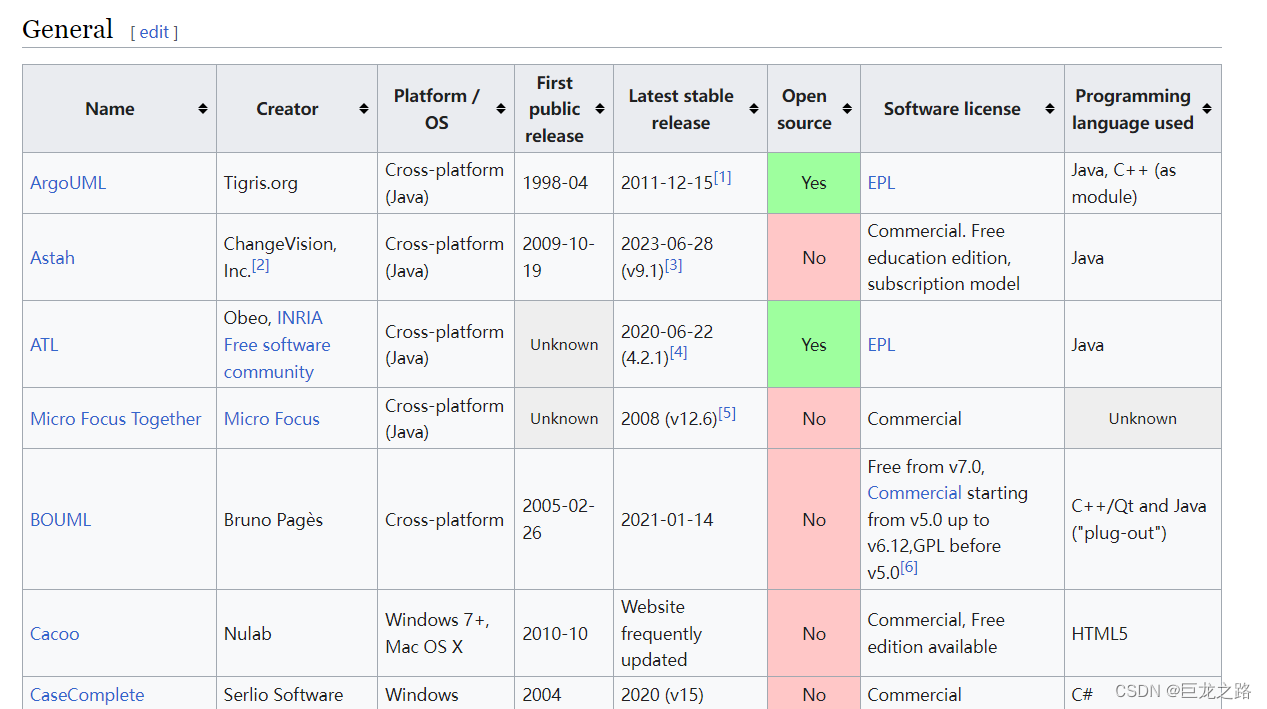
Task: Select the 2021-01-14 stable release cell
Action: 690,520
